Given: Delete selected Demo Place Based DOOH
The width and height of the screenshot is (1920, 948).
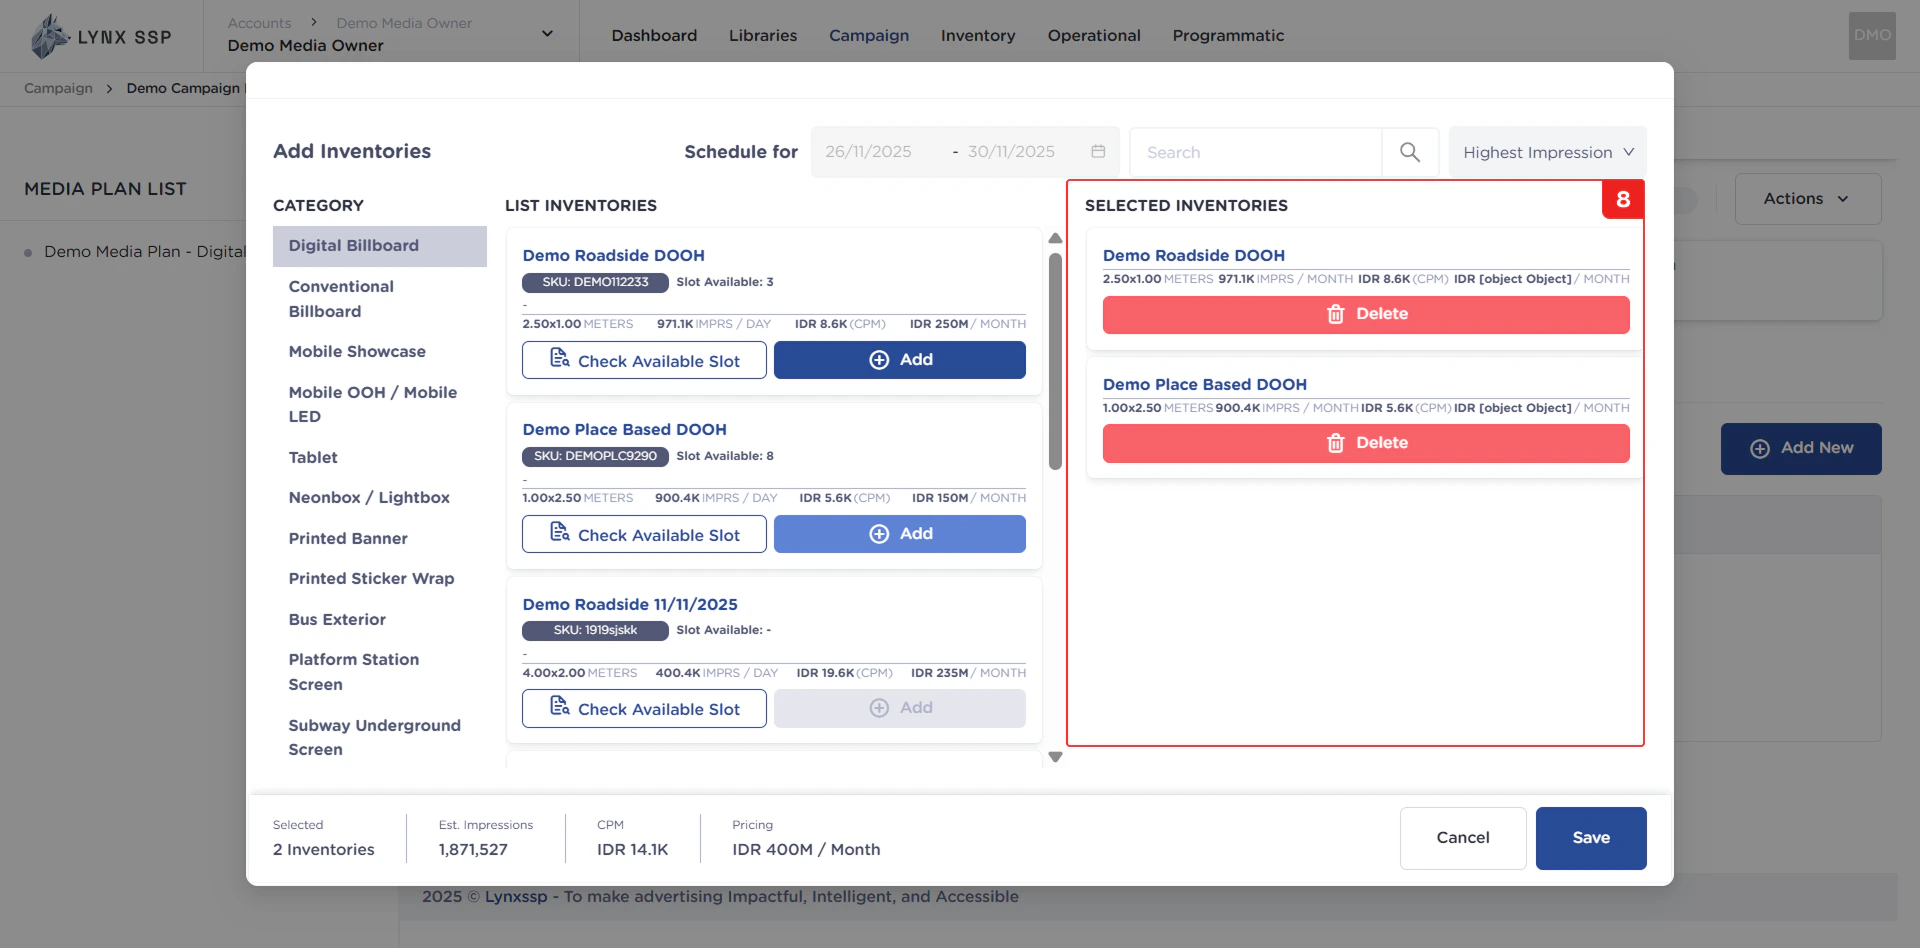Looking at the screenshot, I should (1366, 443).
